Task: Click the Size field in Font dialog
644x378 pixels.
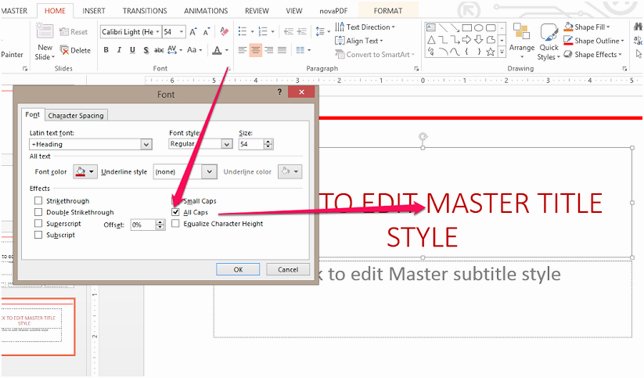Action: 251,144
